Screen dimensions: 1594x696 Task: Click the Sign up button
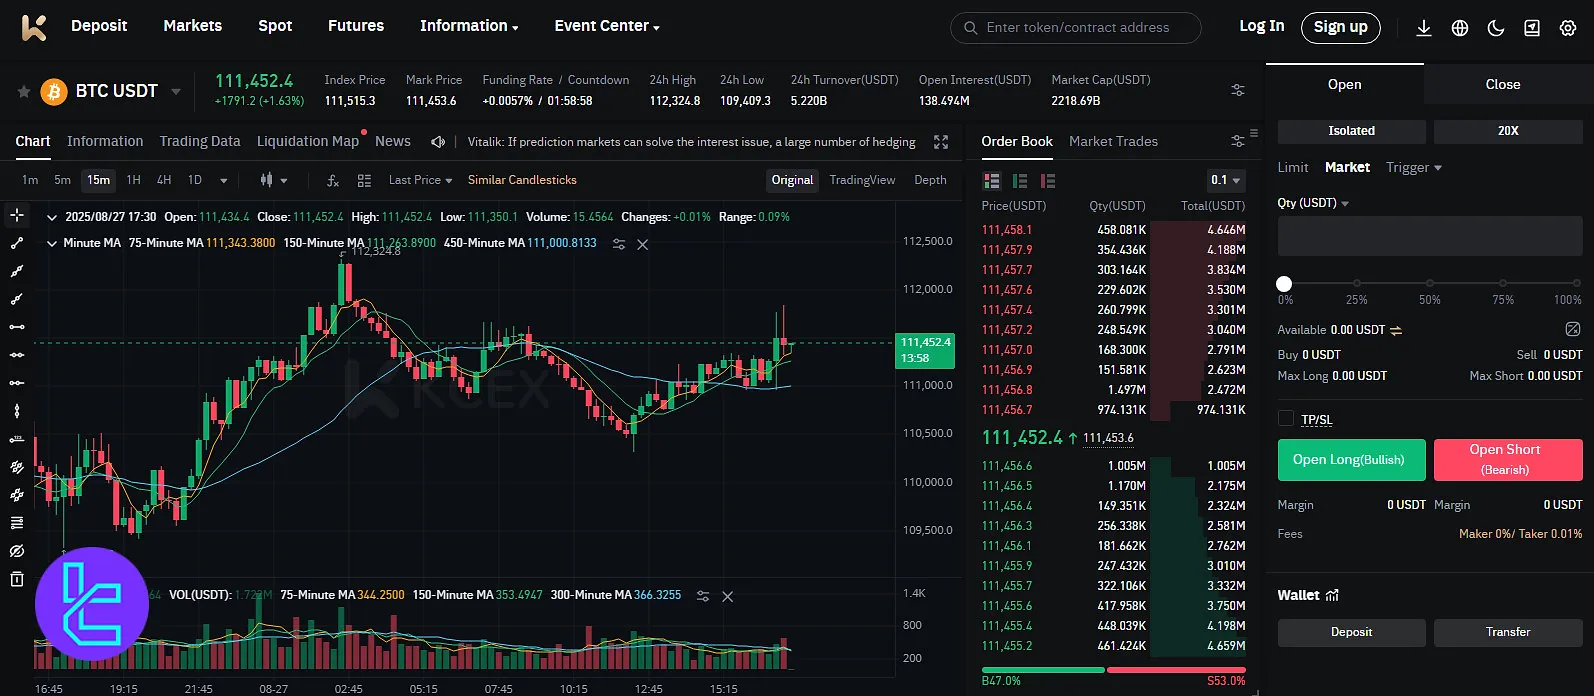point(1341,27)
